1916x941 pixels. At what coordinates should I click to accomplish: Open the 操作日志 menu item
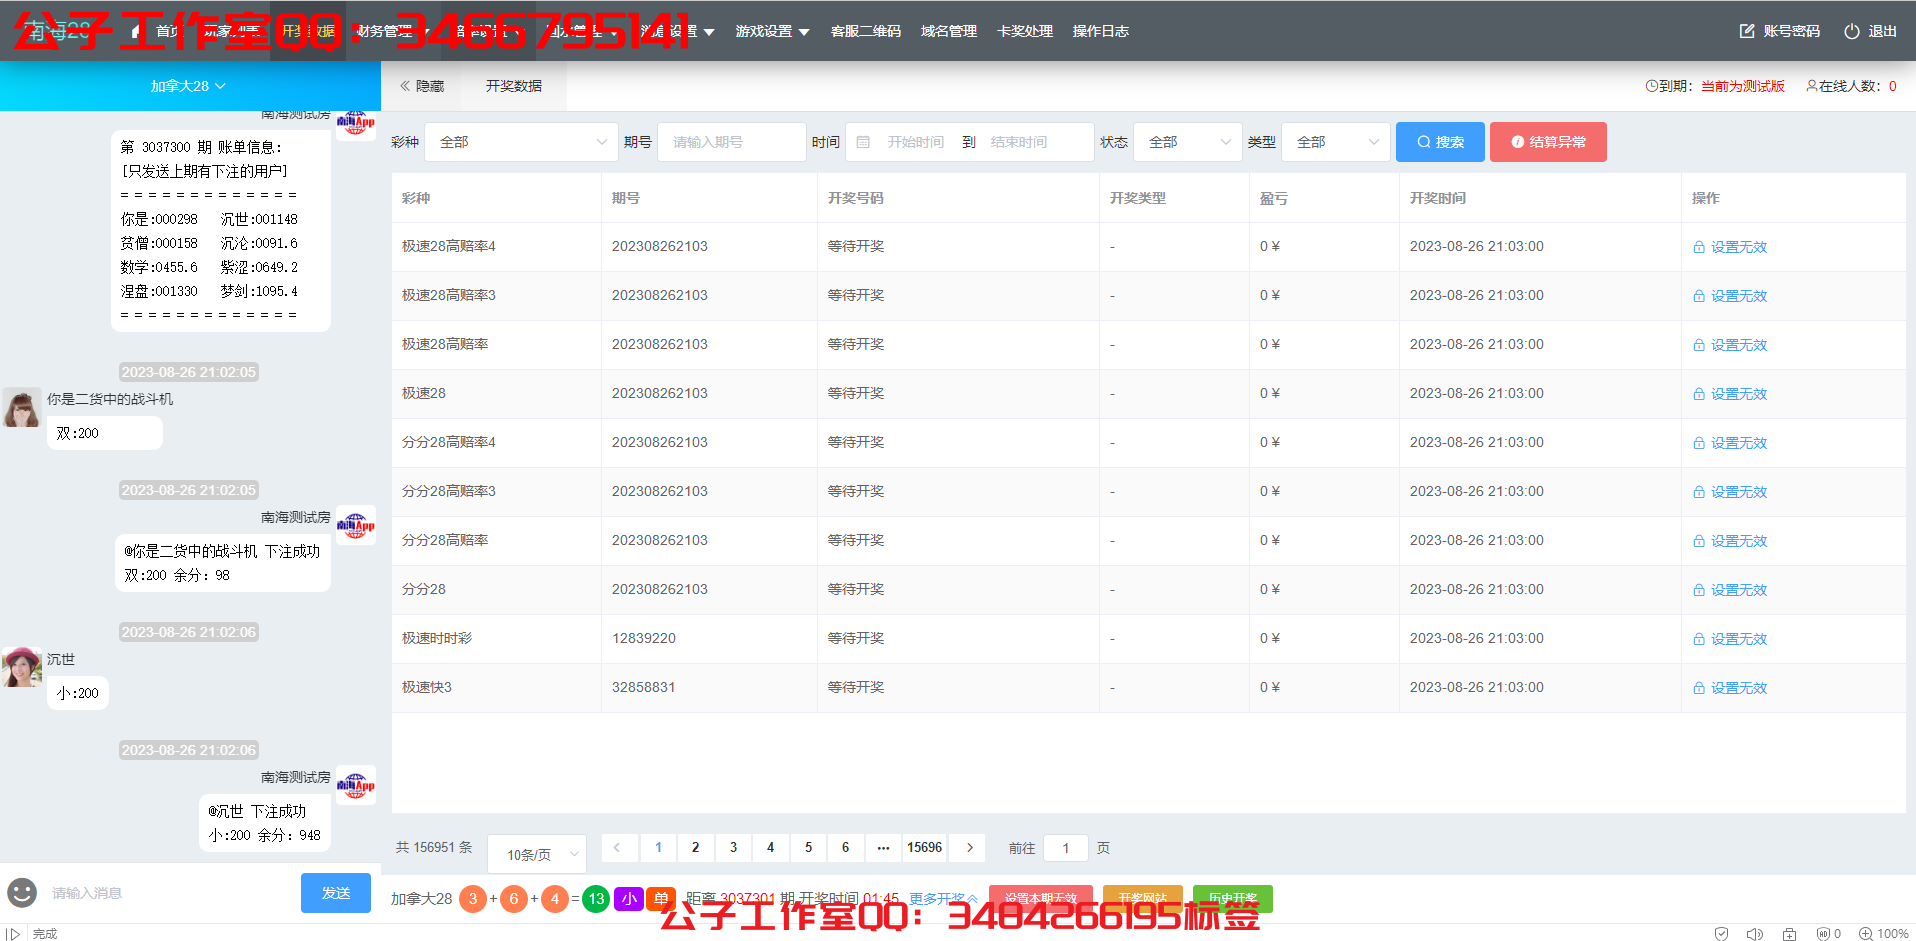(1101, 31)
